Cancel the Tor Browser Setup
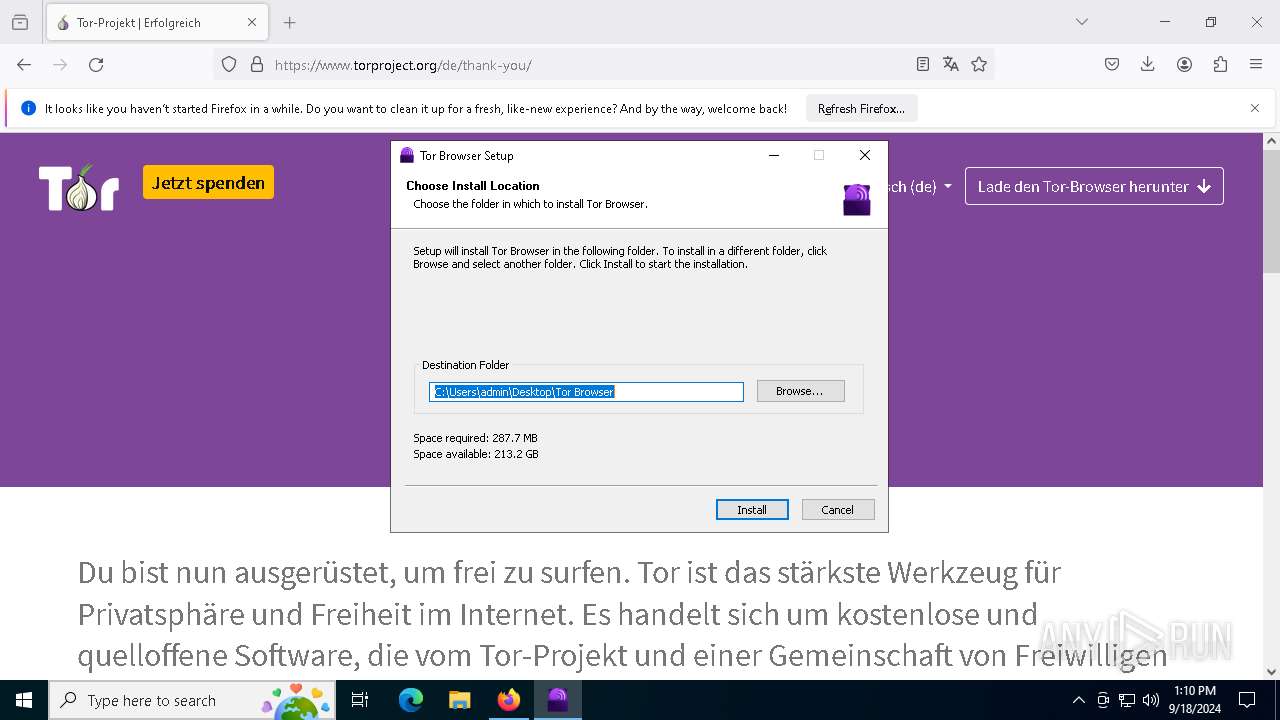Image resolution: width=1280 pixels, height=720 pixels. [x=838, y=510]
